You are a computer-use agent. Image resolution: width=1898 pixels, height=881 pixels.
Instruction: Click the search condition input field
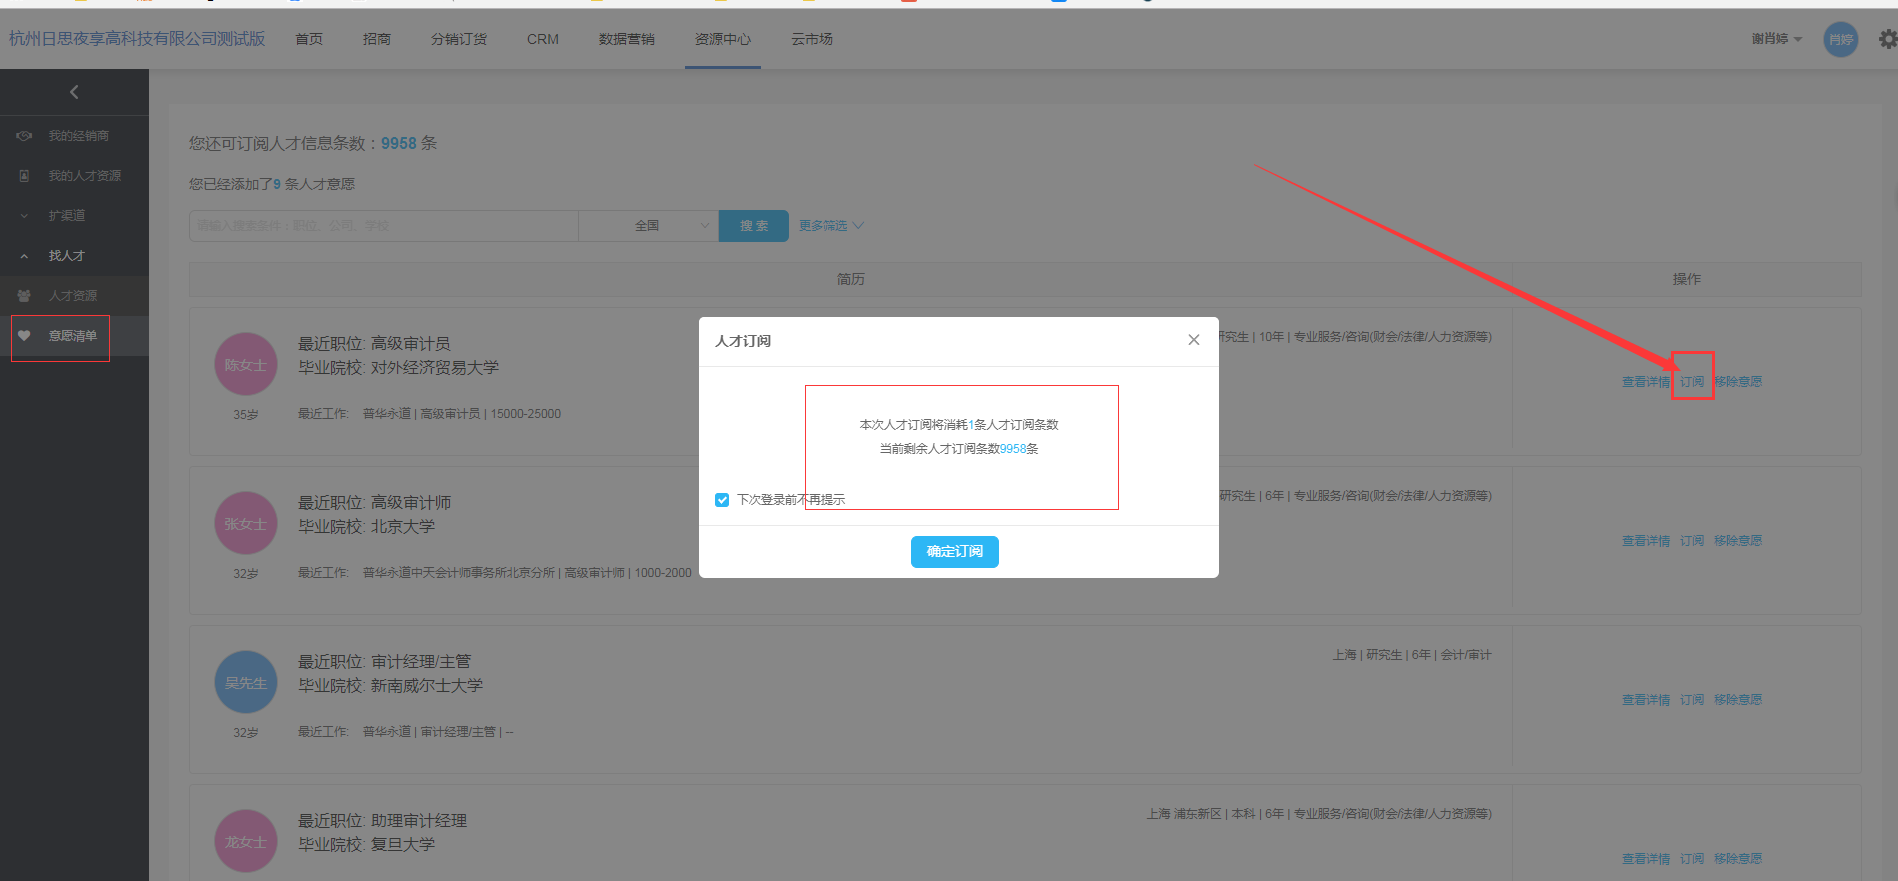coord(383,226)
